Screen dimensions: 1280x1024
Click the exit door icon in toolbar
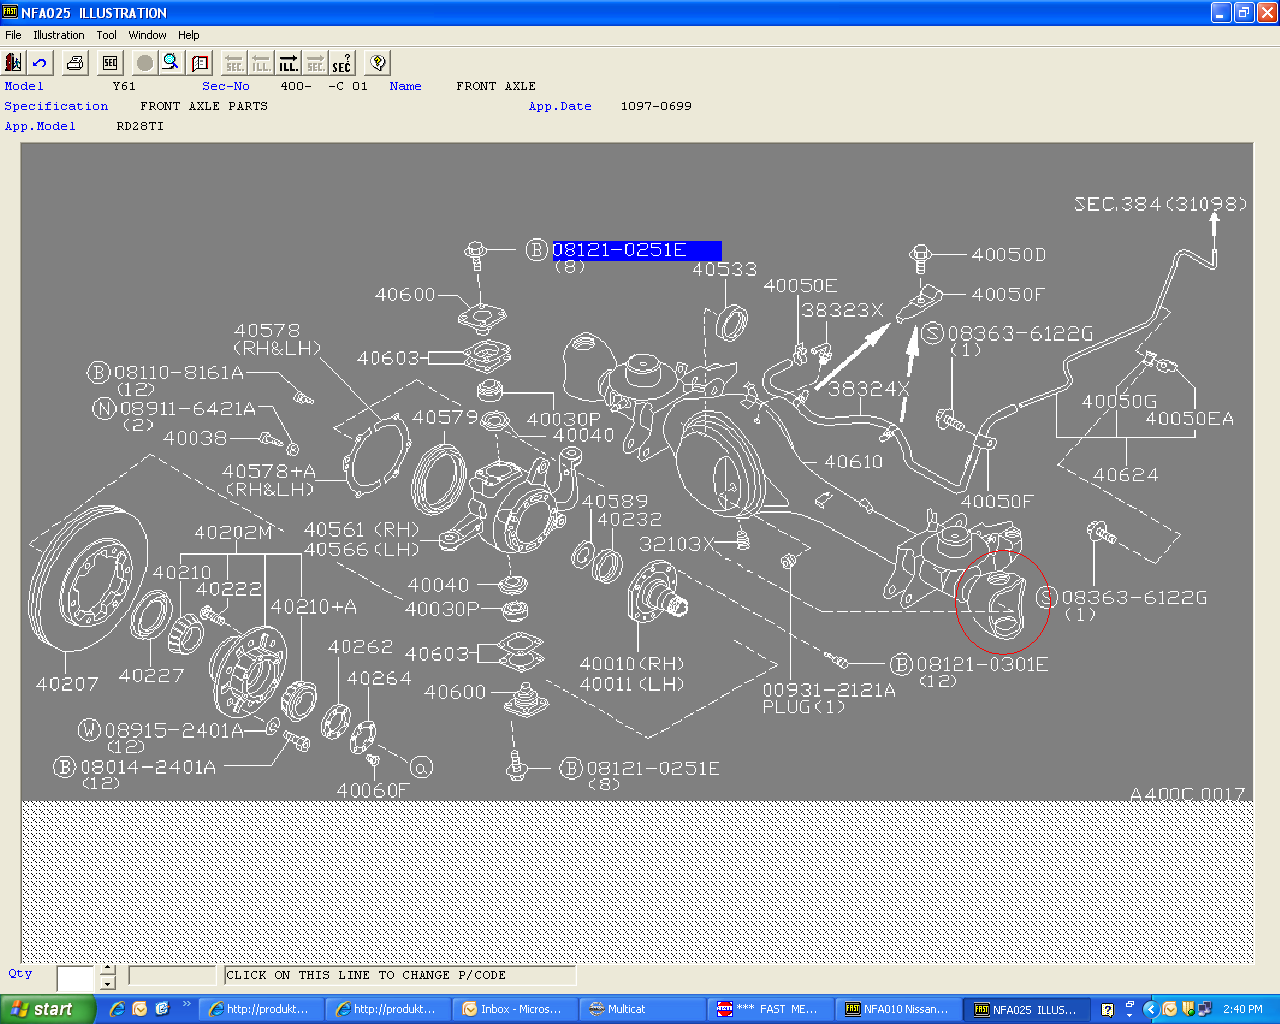pos(14,63)
